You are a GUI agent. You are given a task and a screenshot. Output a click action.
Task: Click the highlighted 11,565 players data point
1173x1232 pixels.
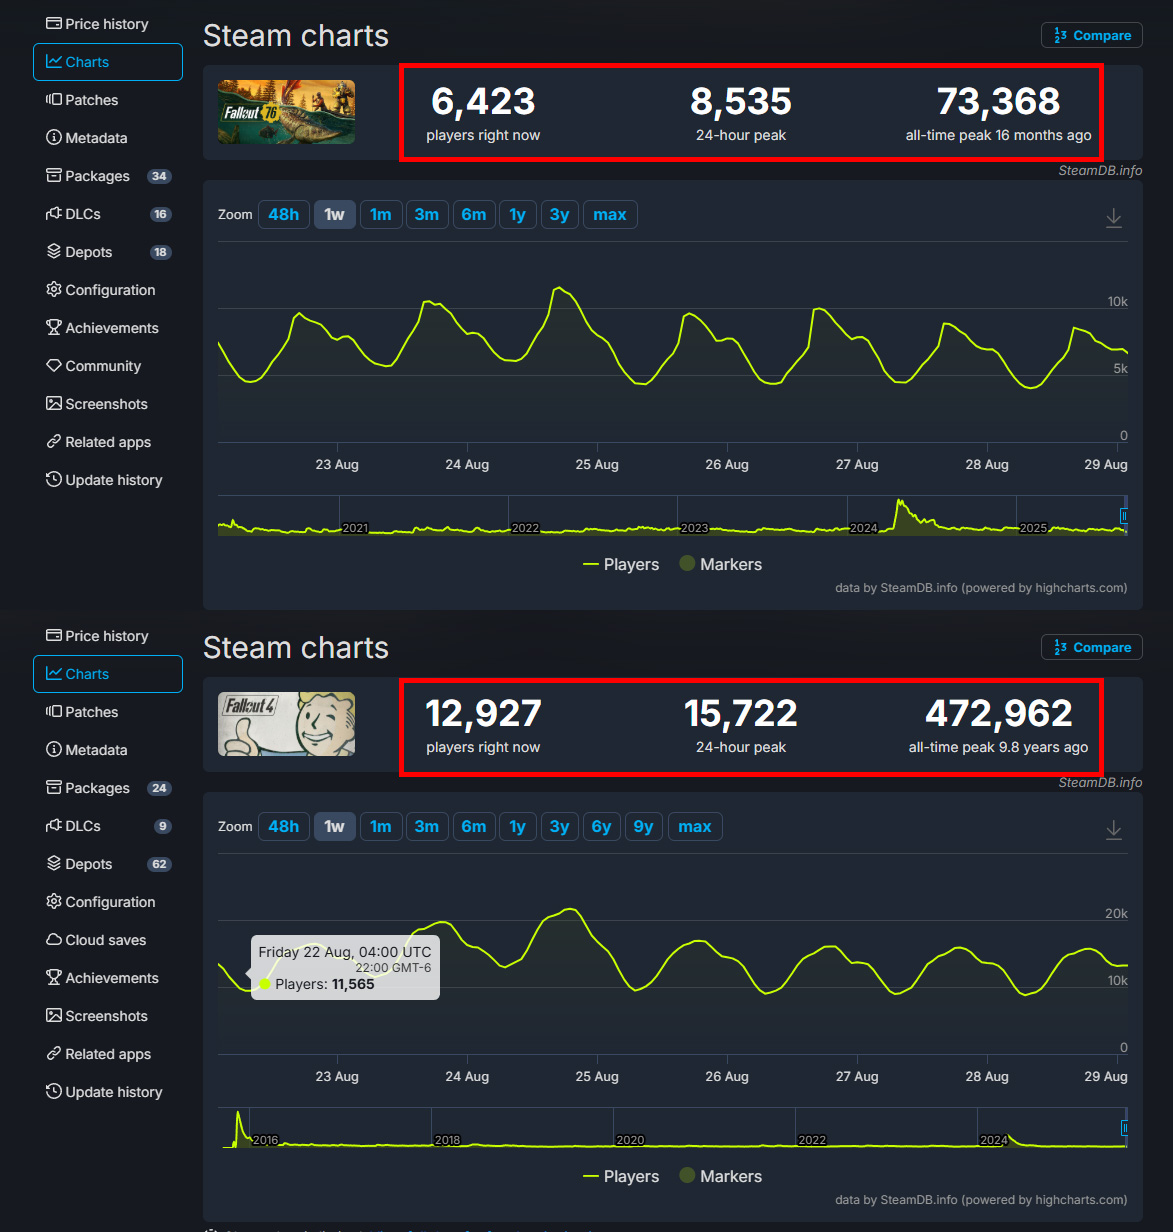tap(265, 984)
